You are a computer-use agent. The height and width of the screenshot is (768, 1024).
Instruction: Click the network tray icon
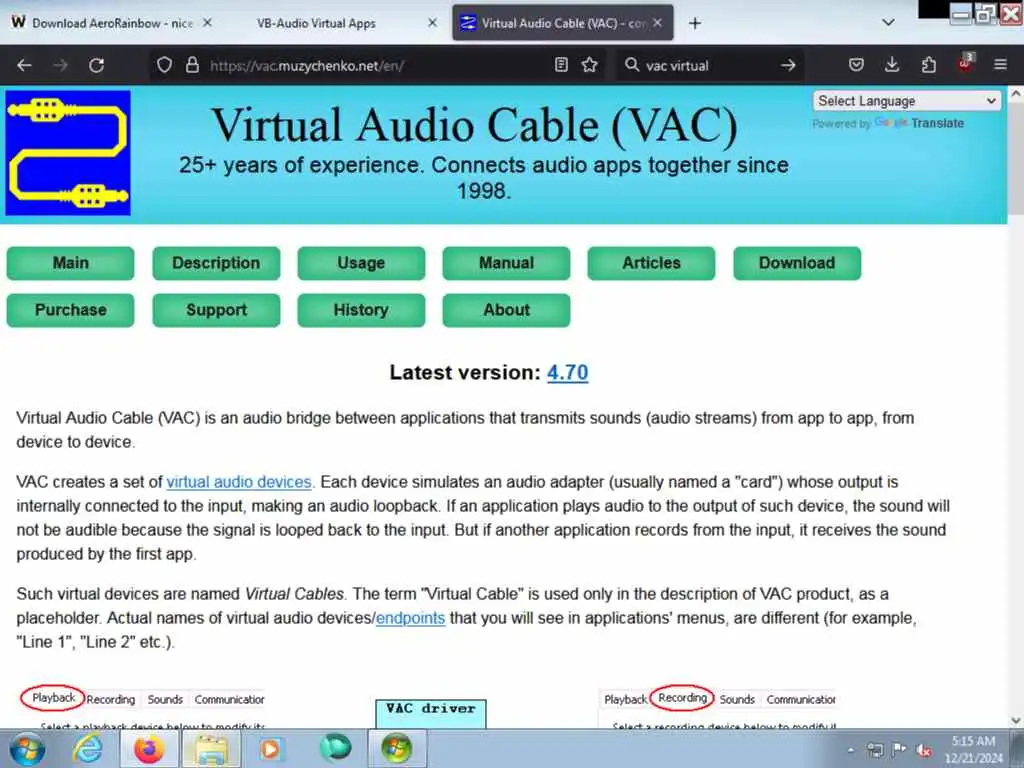[875, 750]
